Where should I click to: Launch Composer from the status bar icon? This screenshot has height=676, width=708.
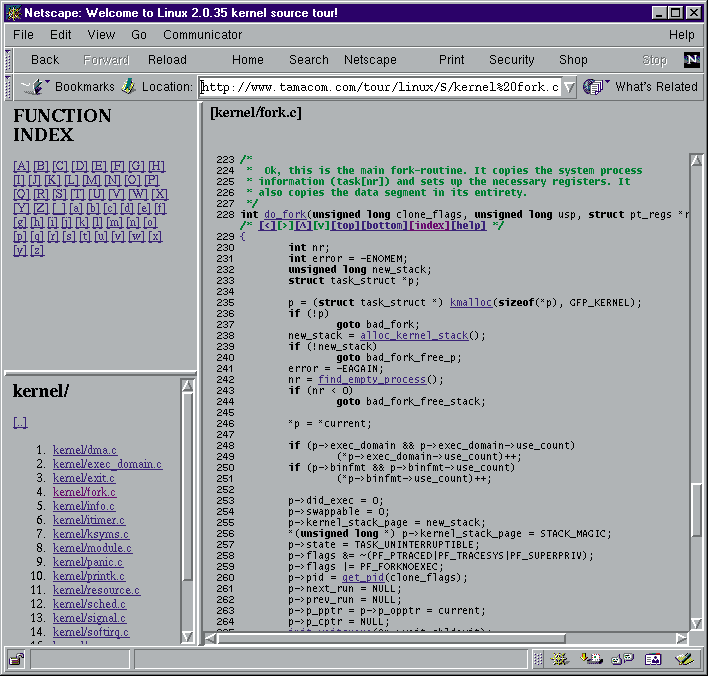click(684, 659)
